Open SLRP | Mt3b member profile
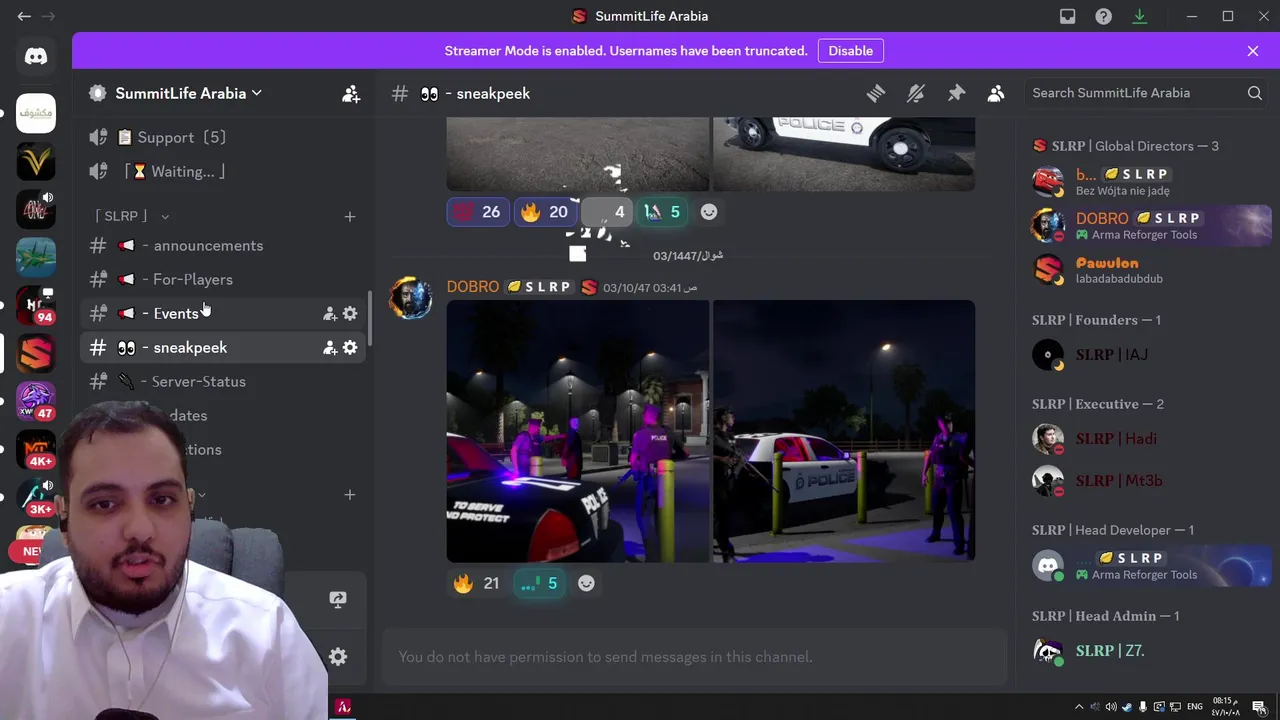 pyautogui.click(x=1148, y=481)
